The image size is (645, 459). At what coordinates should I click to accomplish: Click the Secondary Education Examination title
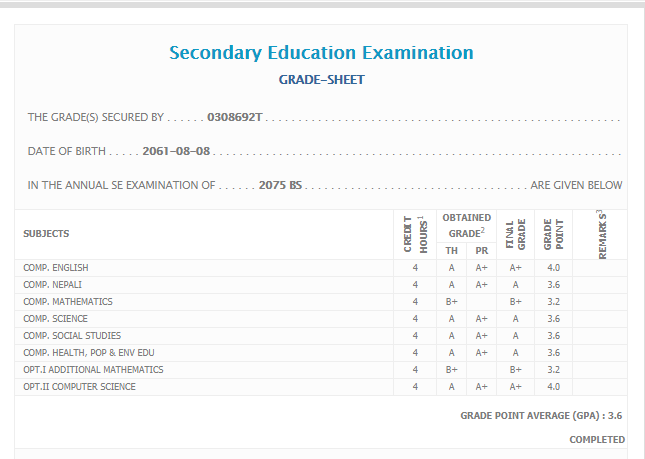click(x=321, y=53)
